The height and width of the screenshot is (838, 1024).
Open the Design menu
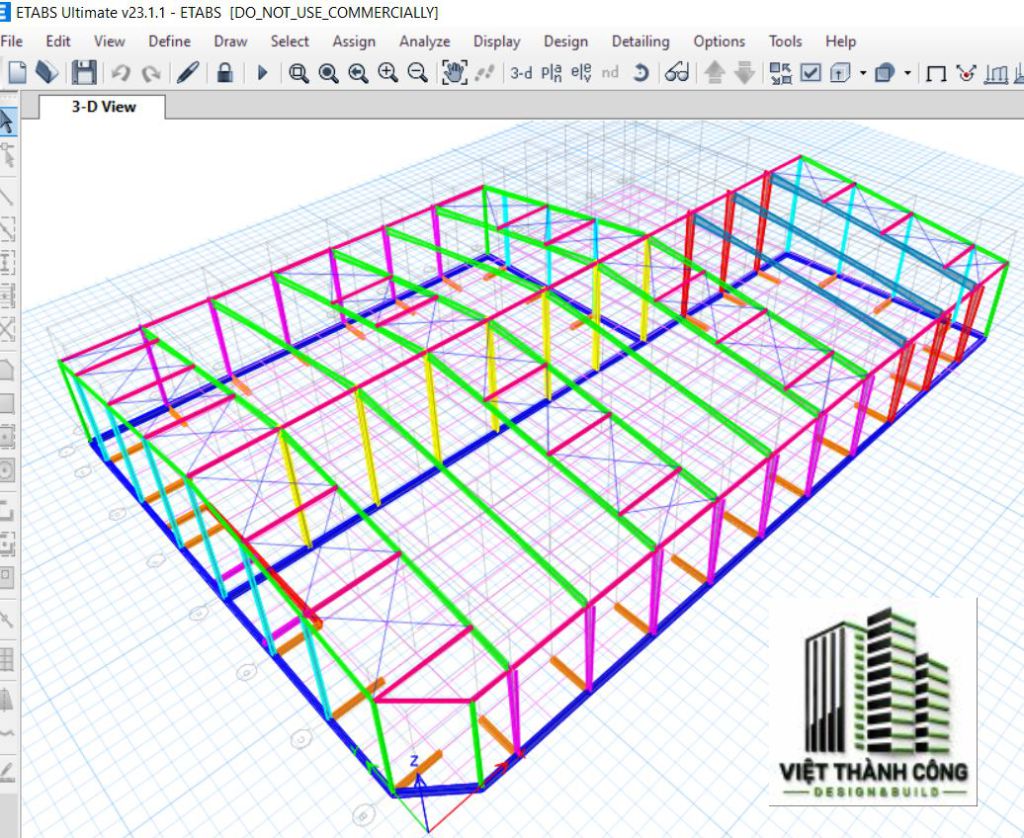566,41
